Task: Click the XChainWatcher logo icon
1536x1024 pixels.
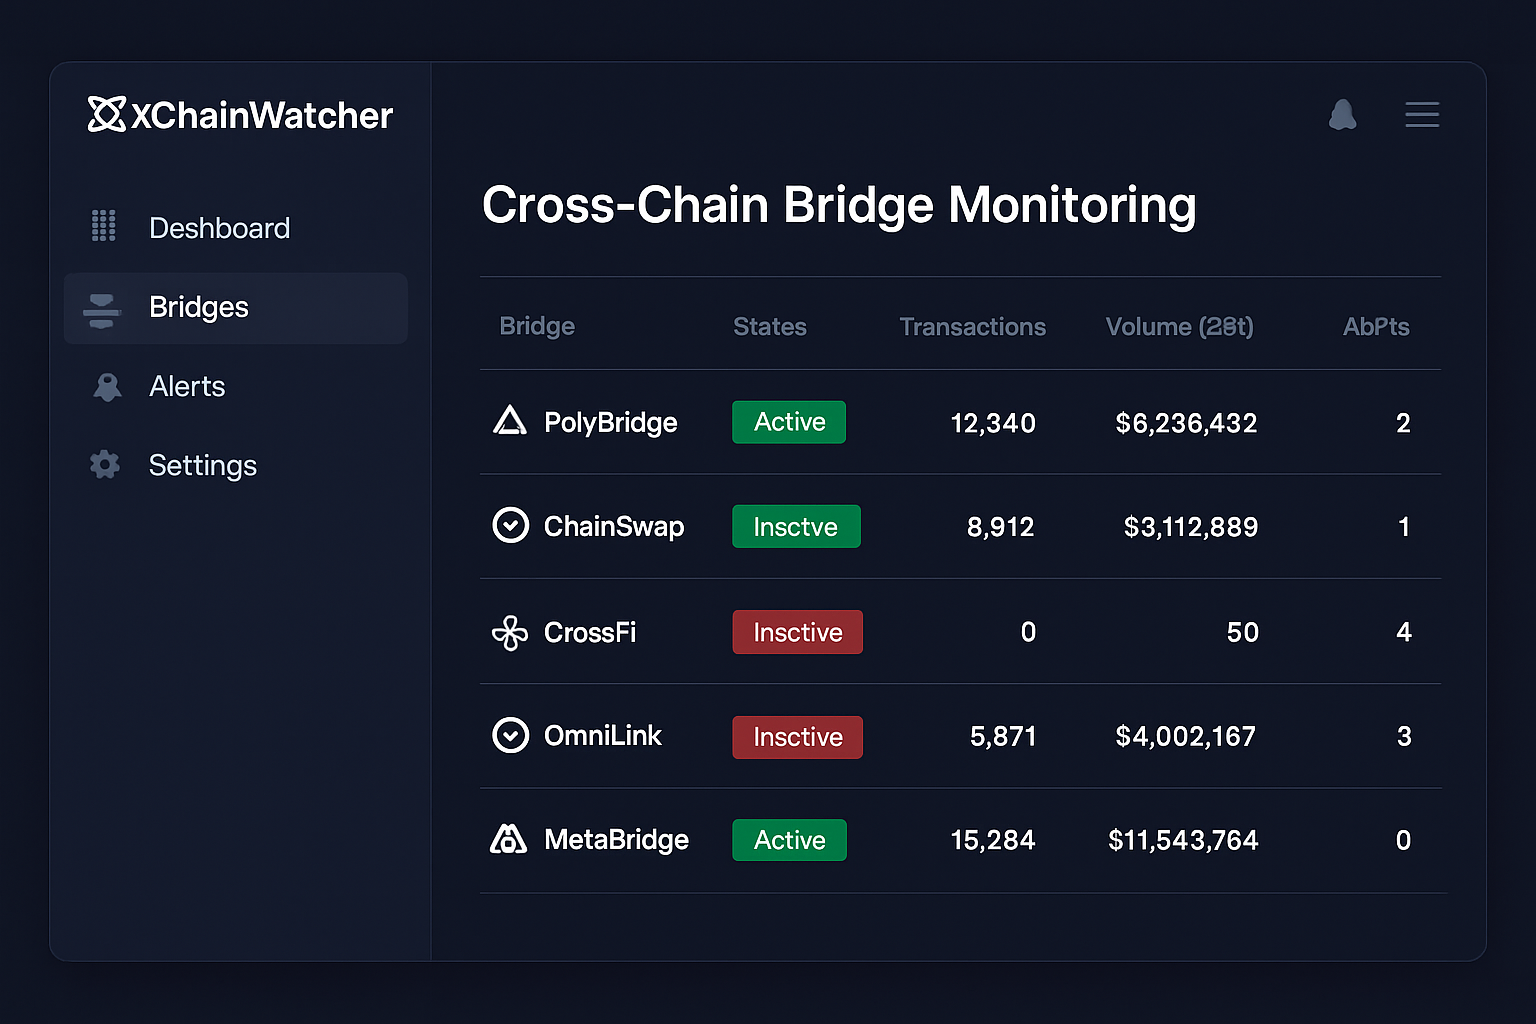Action: 104,114
